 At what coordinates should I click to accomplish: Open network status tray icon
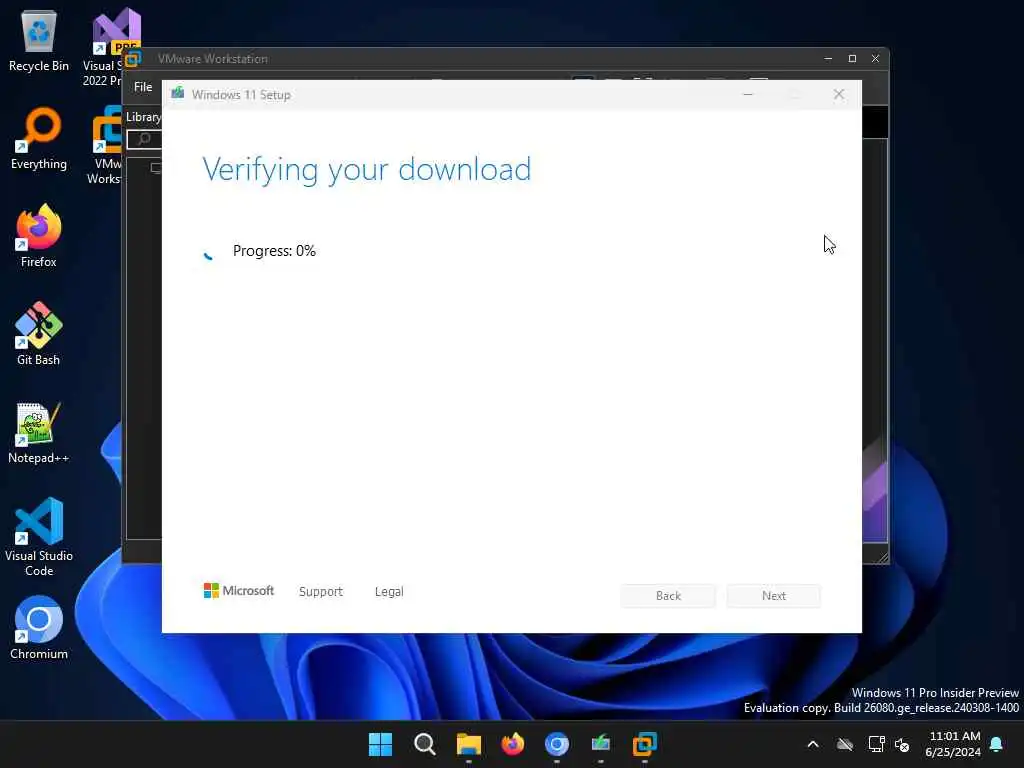tap(876, 744)
